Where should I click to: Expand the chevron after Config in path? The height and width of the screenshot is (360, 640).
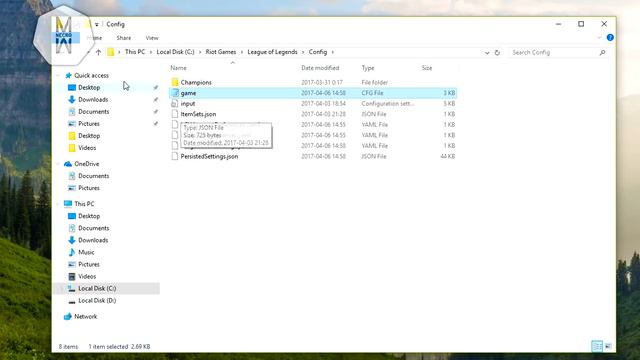pyautogui.click(x=333, y=52)
